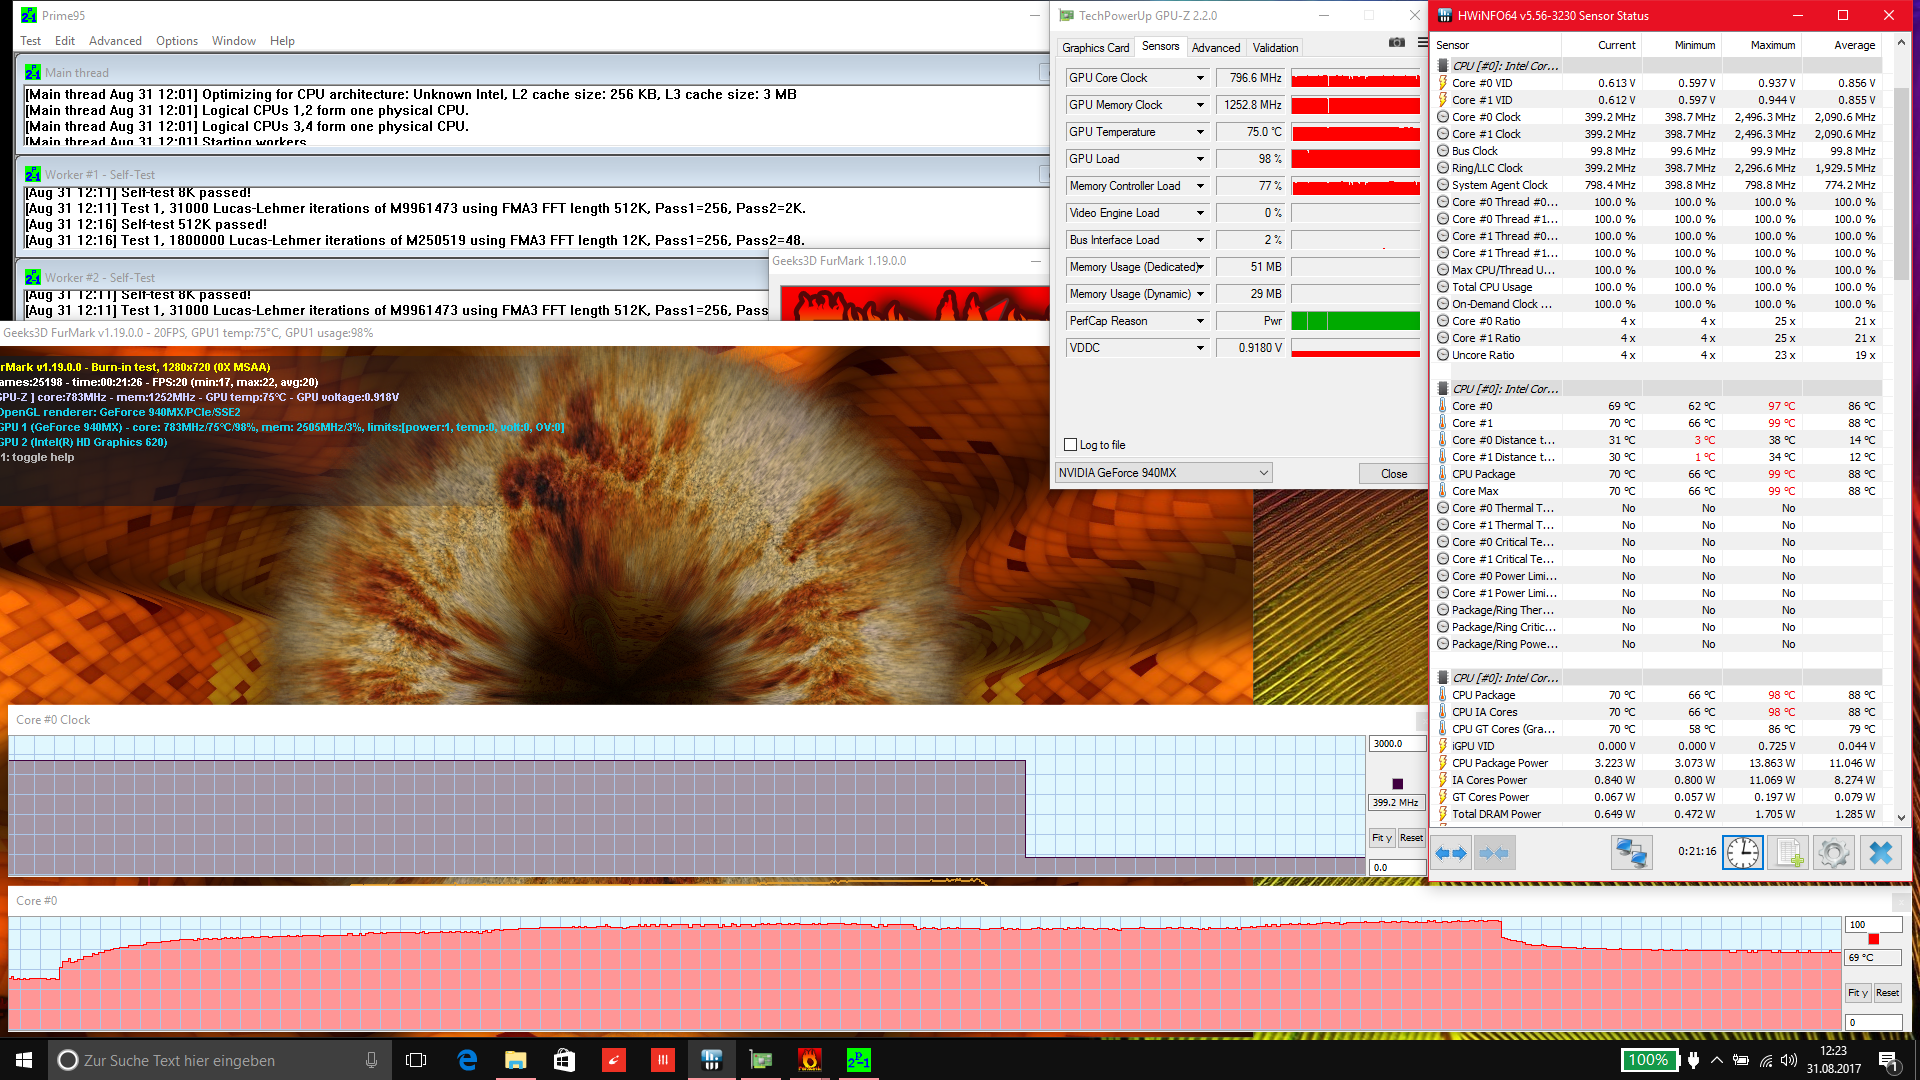This screenshot has height=1080, width=1920.
Task: Open the GPU Core Clock sensor dropdown
Action: [x=1200, y=78]
